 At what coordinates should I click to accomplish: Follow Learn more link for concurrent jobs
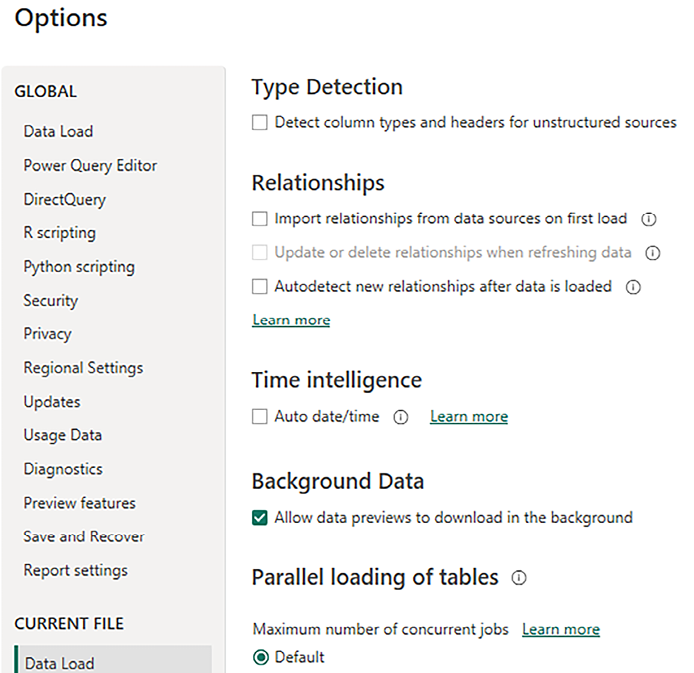click(561, 630)
